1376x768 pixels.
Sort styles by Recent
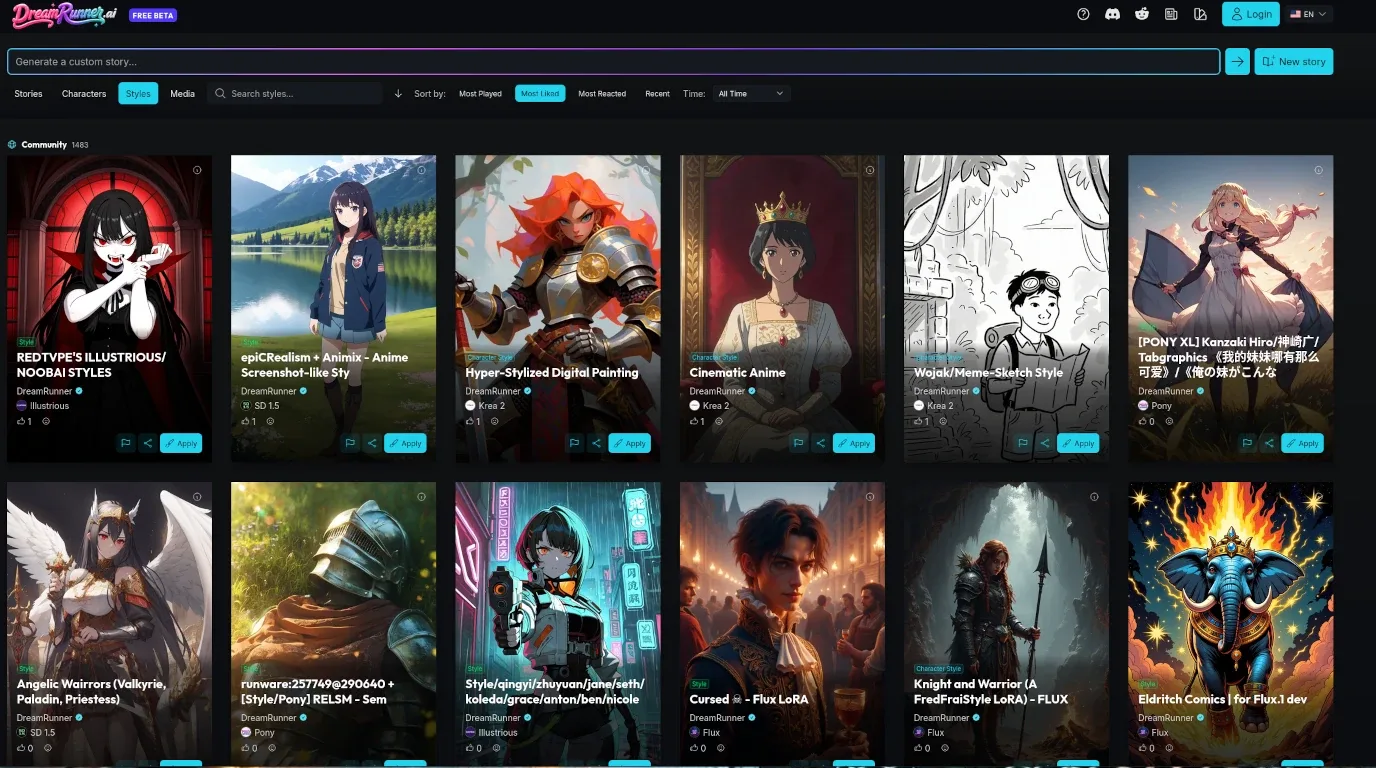coord(657,94)
